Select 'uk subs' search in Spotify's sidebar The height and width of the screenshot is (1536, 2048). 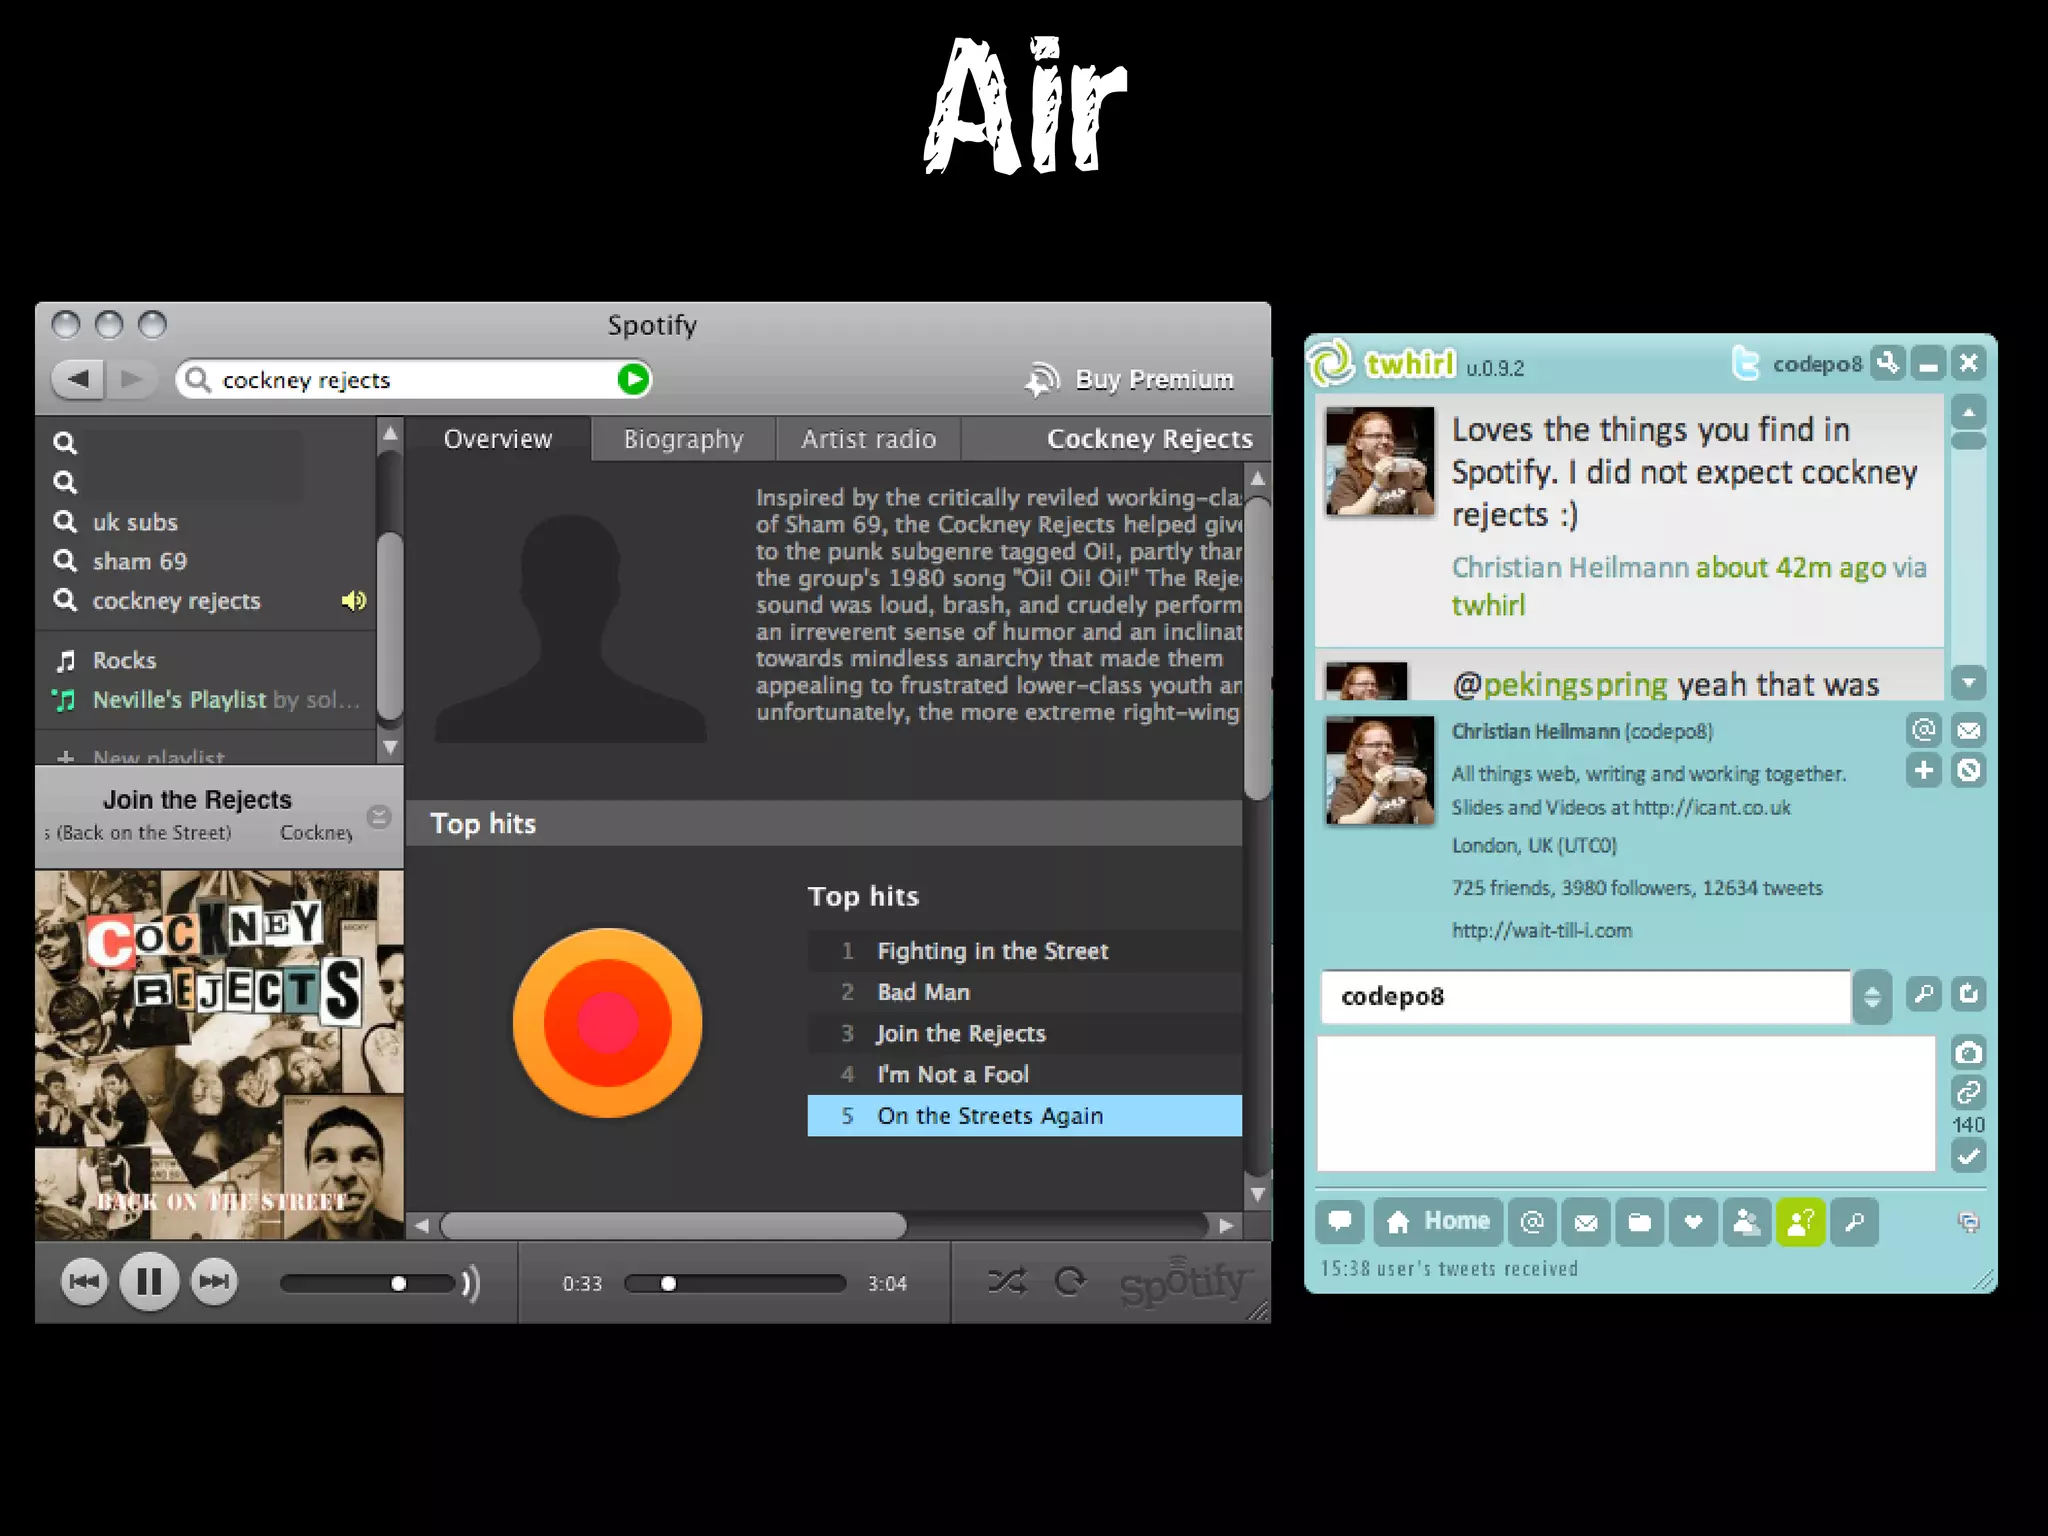(135, 522)
